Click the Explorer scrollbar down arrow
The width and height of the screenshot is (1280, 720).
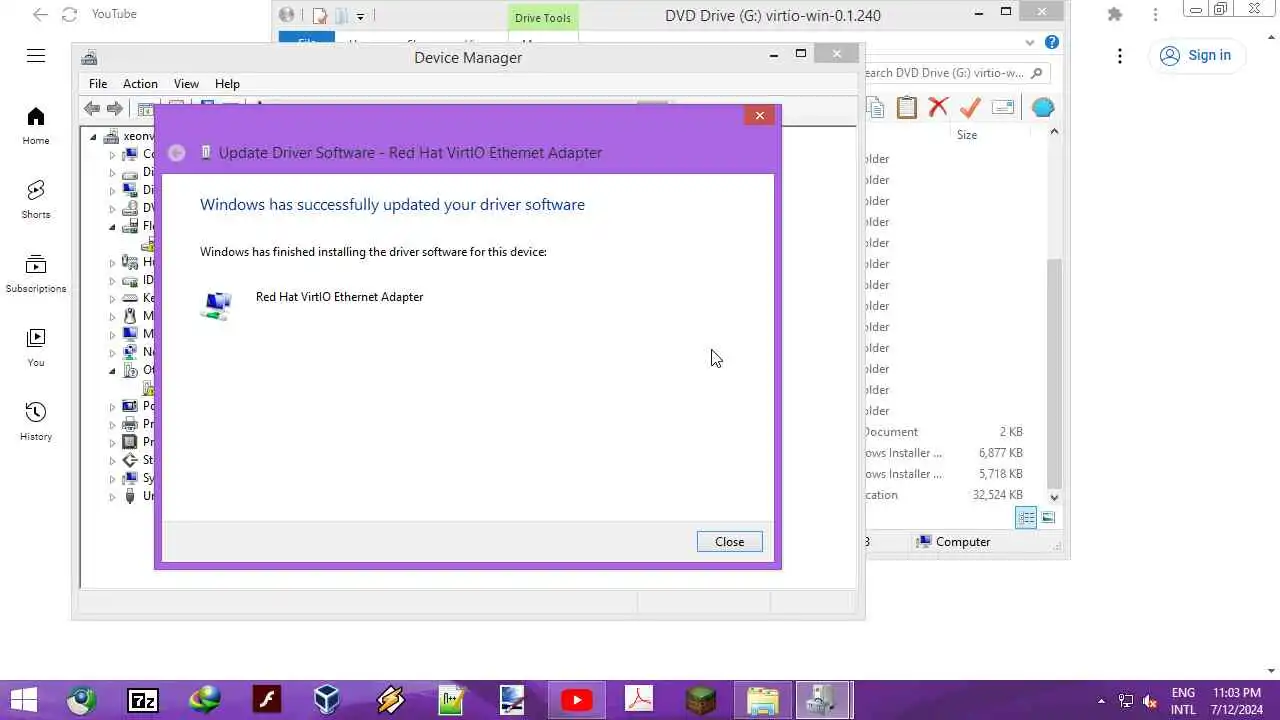(1054, 496)
